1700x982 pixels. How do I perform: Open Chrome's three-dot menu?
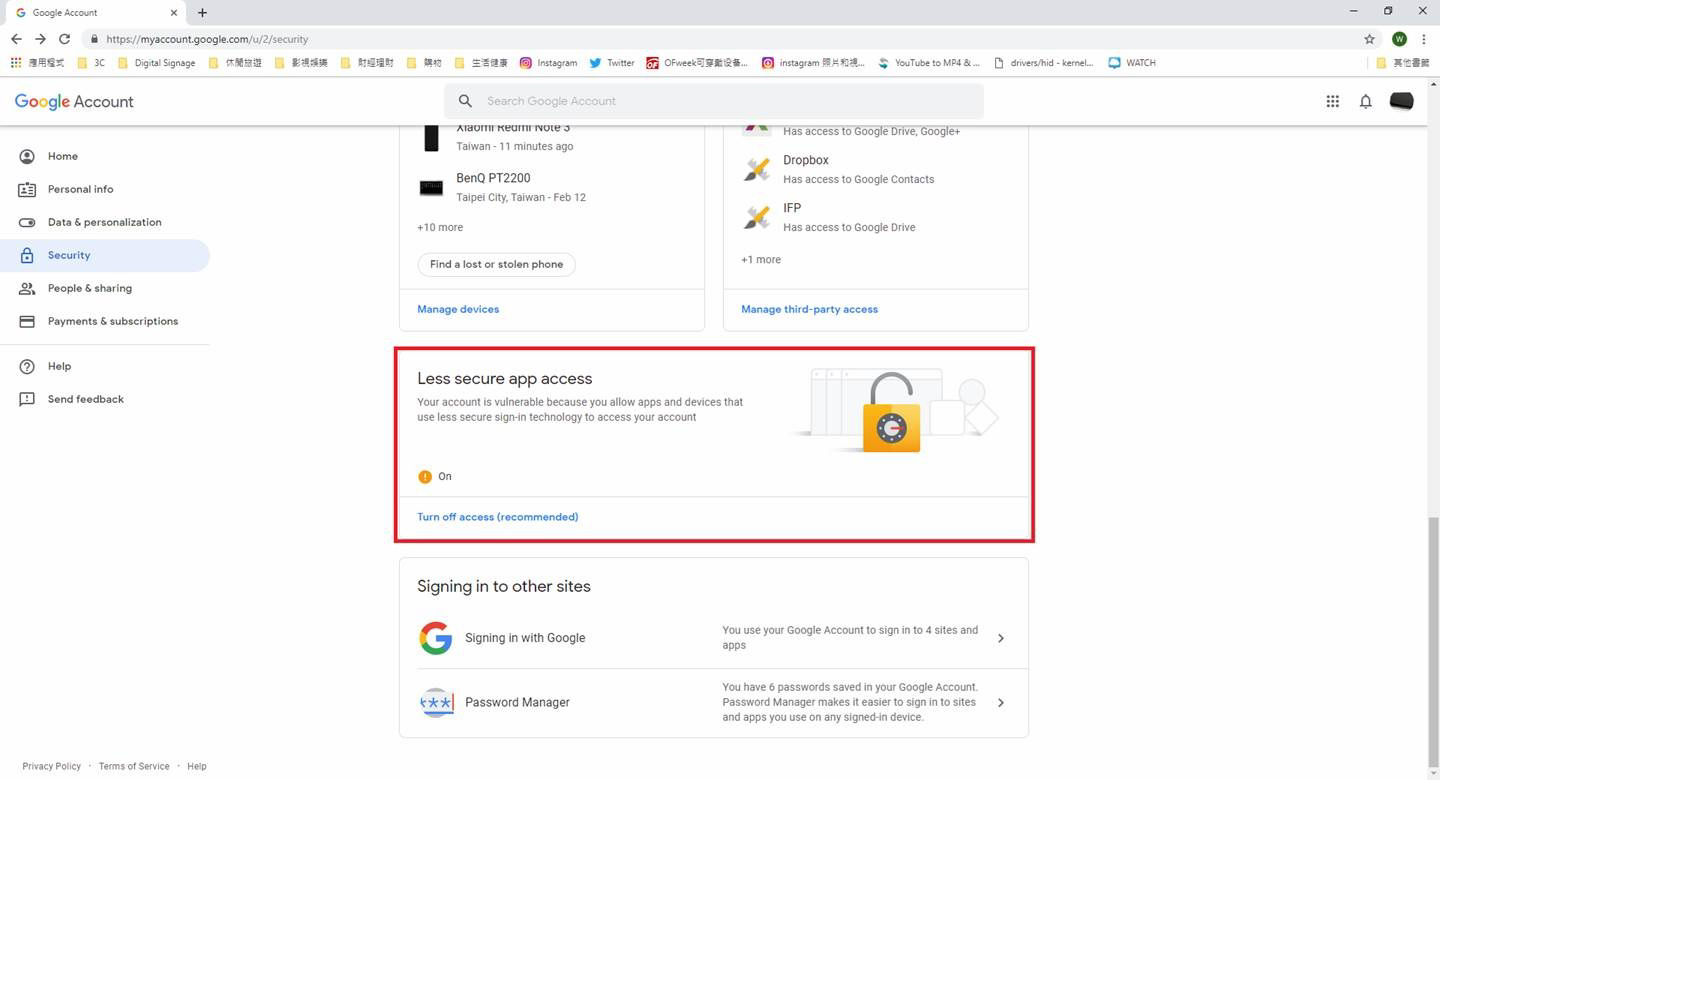[x=1423, y=39]
